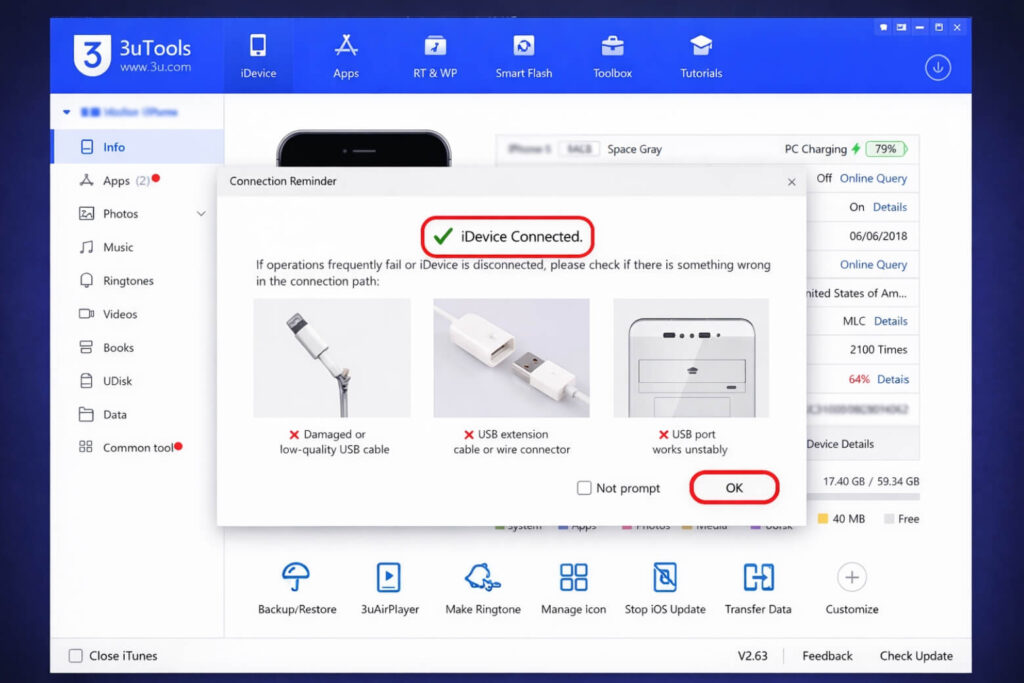
Task: Click the Customize plus icon
Action: [851, 578]
